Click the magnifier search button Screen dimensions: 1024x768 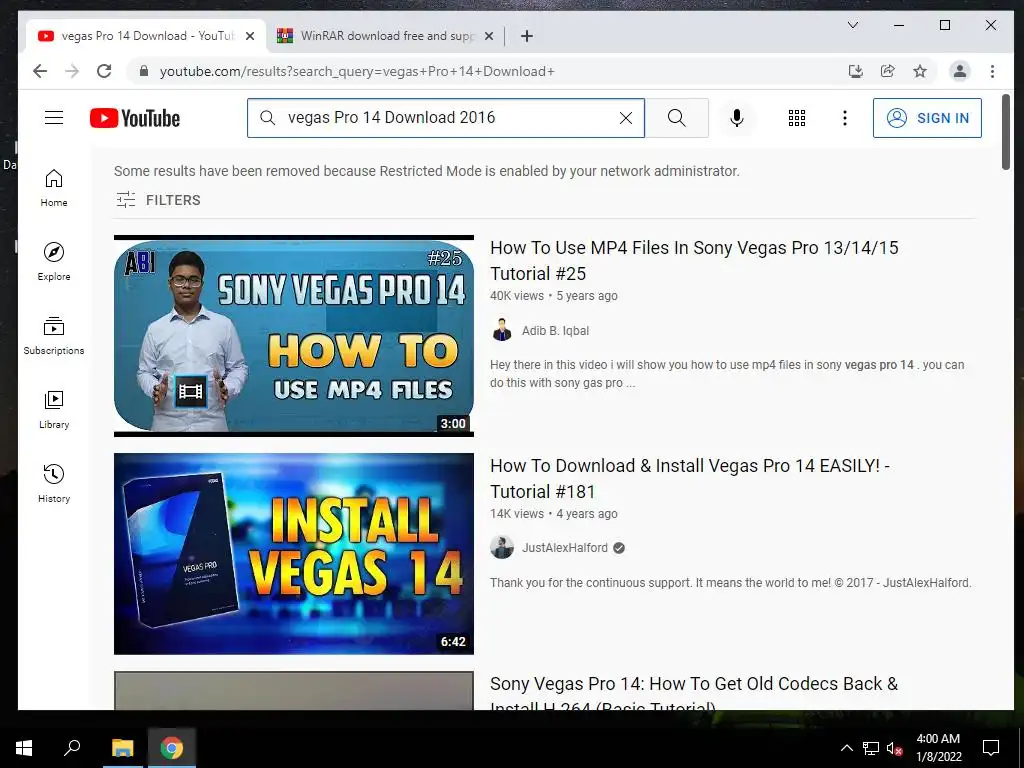click(x=677, y=118)
